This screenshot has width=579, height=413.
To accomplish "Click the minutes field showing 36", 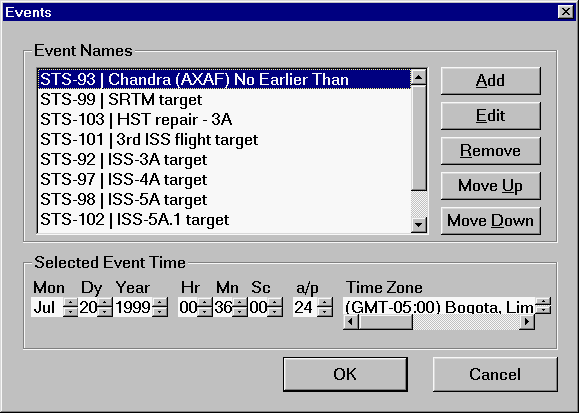I will (x=223, y=307).
